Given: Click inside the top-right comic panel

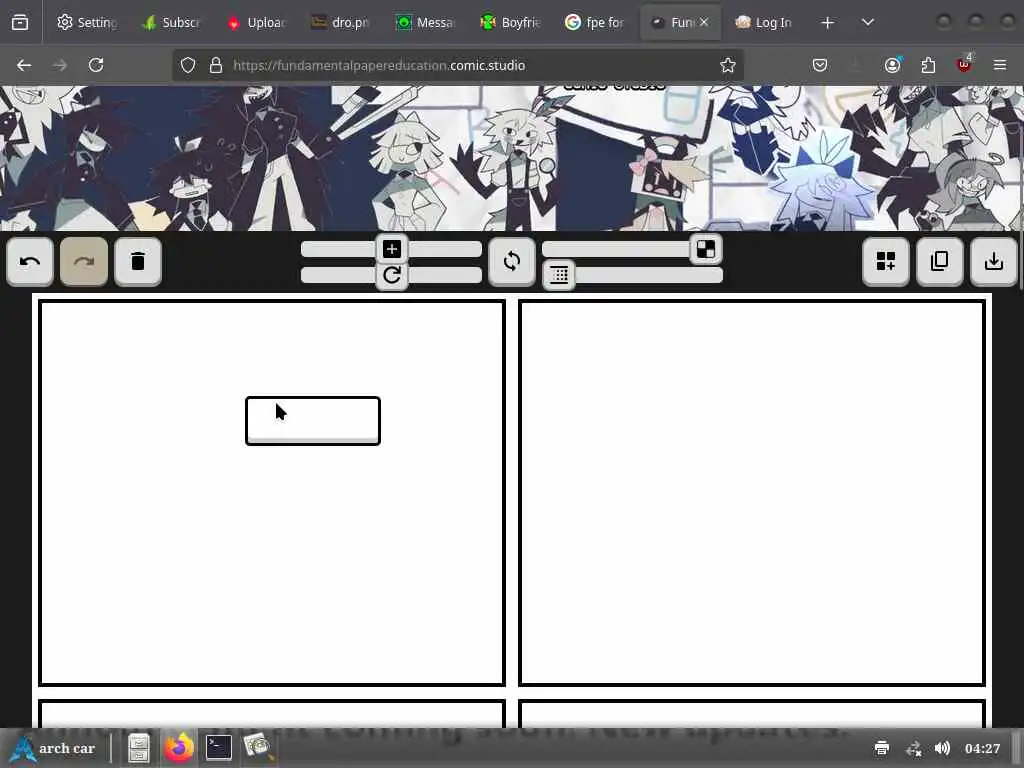Looking at the screenshot, I should 752,493.
